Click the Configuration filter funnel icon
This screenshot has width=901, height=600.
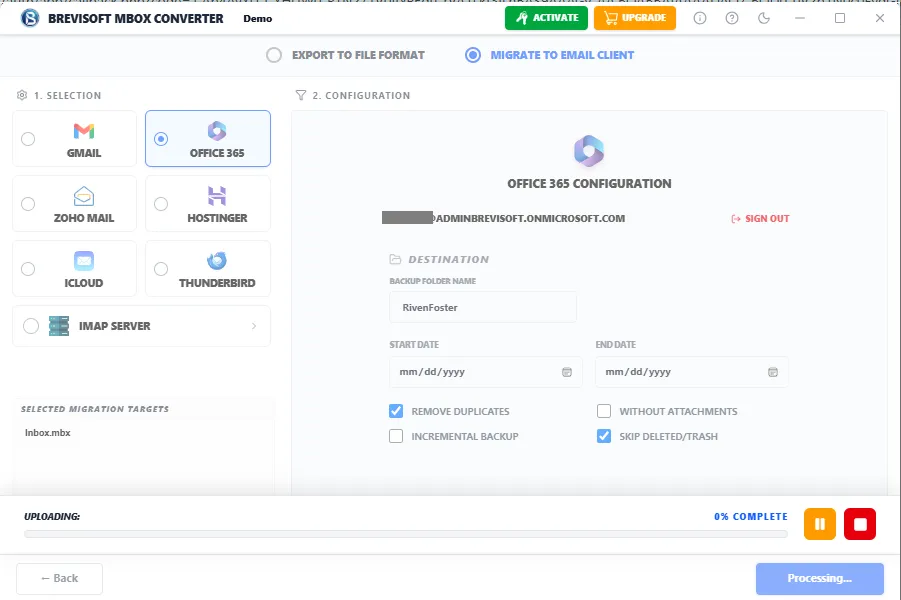tap(301, 95)
